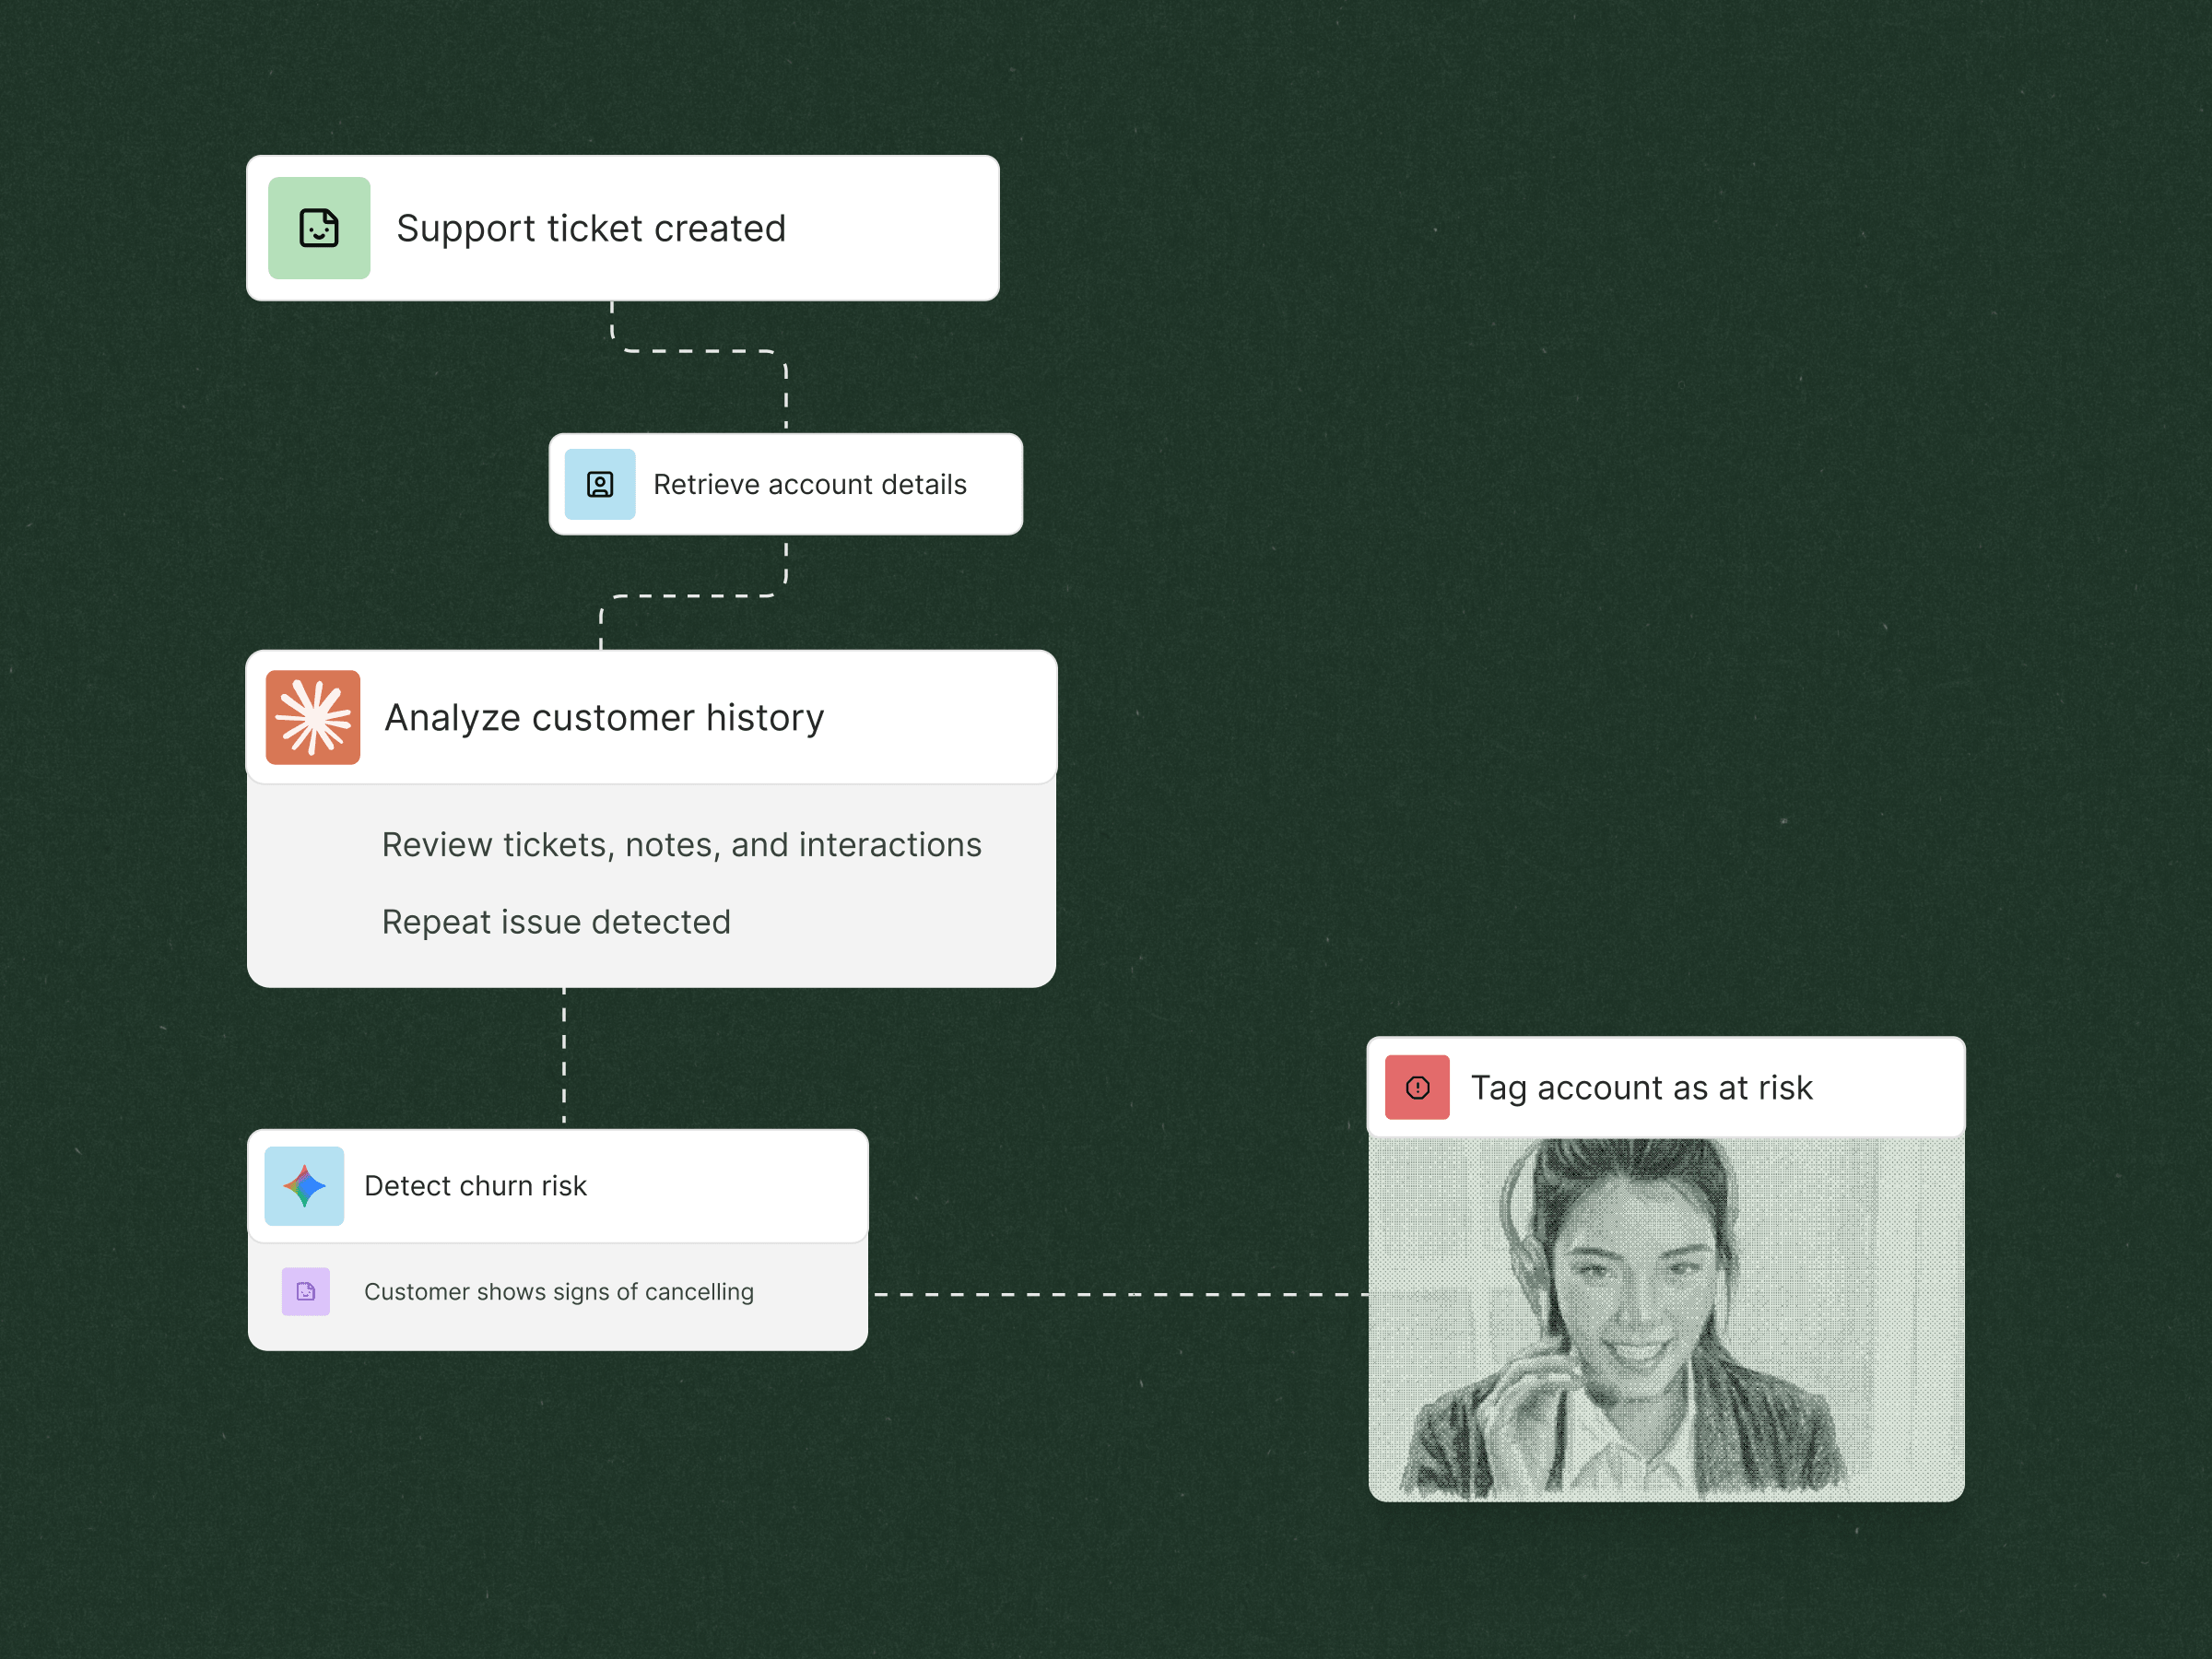Click the red alert warning icon
Viewport: 2212px width, 1659px height.
1417,1087
